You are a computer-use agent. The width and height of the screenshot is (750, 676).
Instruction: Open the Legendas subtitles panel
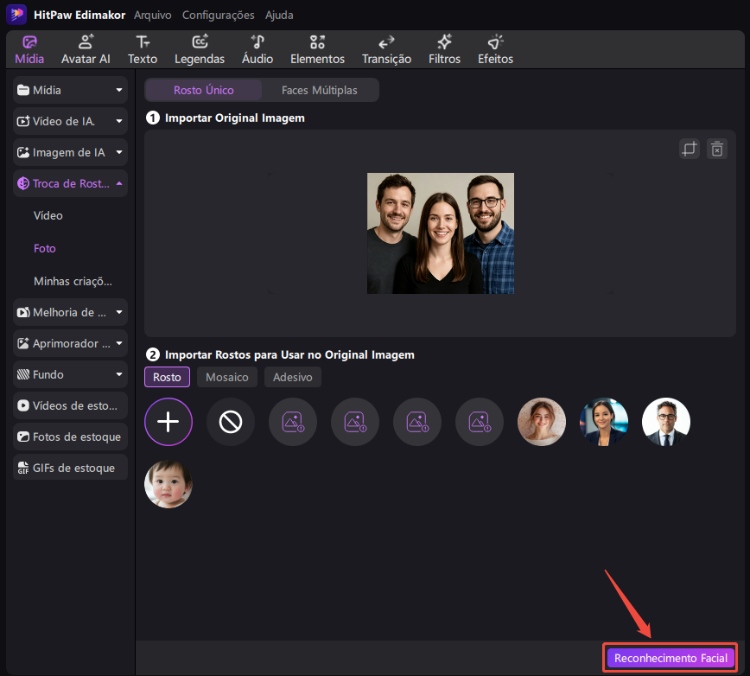pos(200,49)
